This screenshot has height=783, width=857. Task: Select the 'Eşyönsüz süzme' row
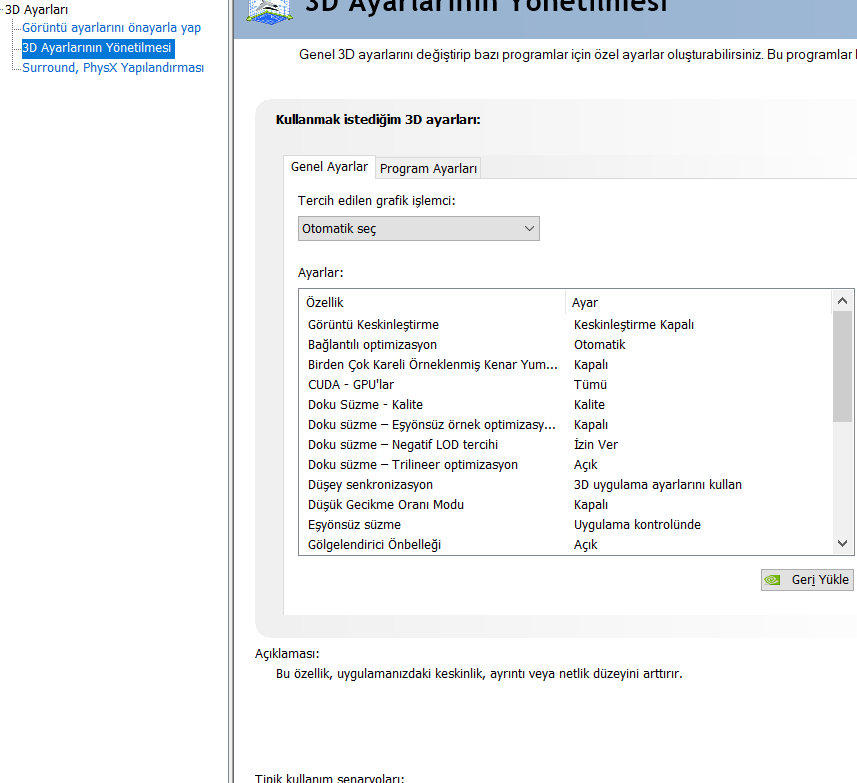(566, 525)
